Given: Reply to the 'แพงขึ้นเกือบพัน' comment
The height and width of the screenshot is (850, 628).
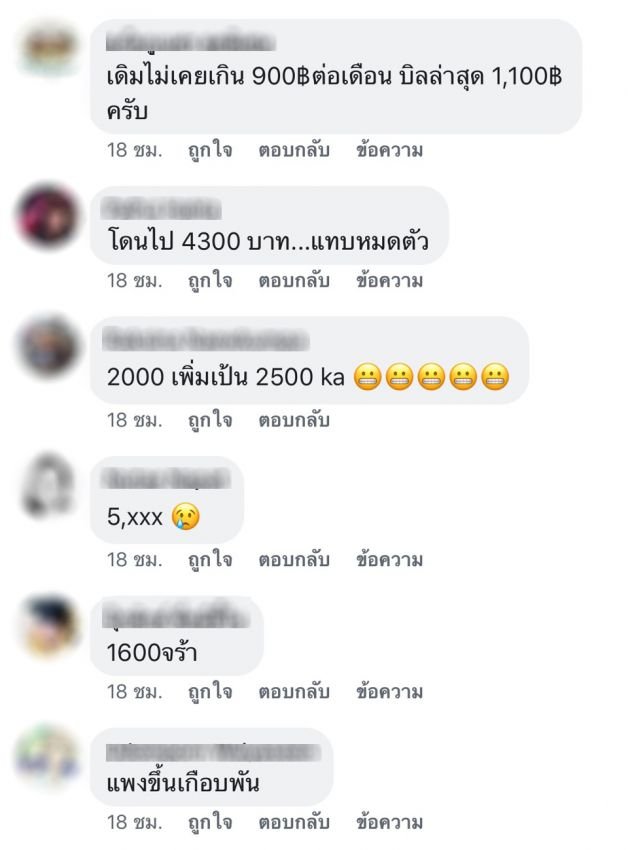Looking at the screenshot, I should [293, 822].
